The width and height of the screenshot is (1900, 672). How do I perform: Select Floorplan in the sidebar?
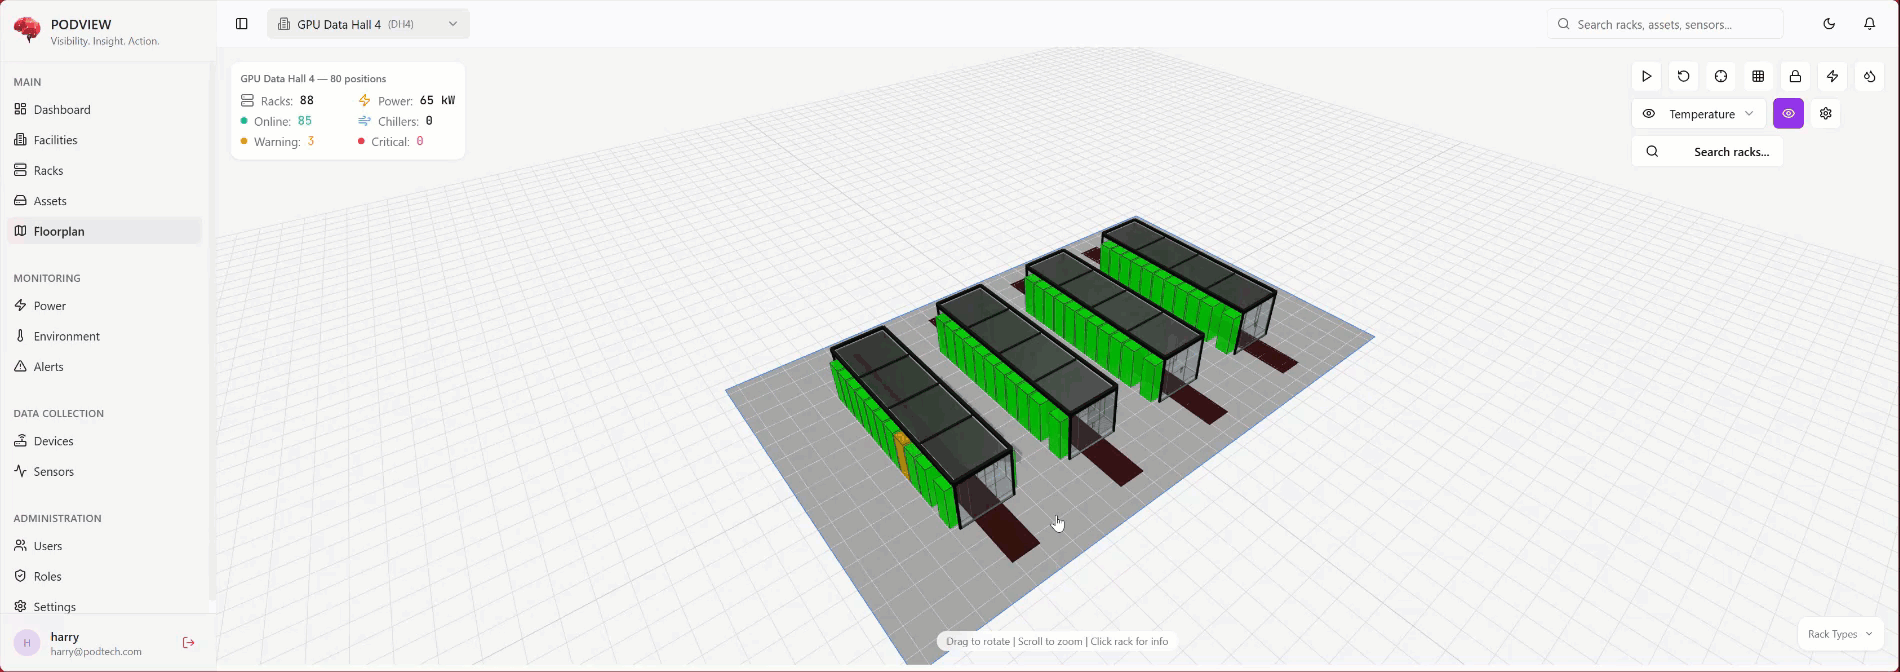pyautogui.click(x=104, y=231)
